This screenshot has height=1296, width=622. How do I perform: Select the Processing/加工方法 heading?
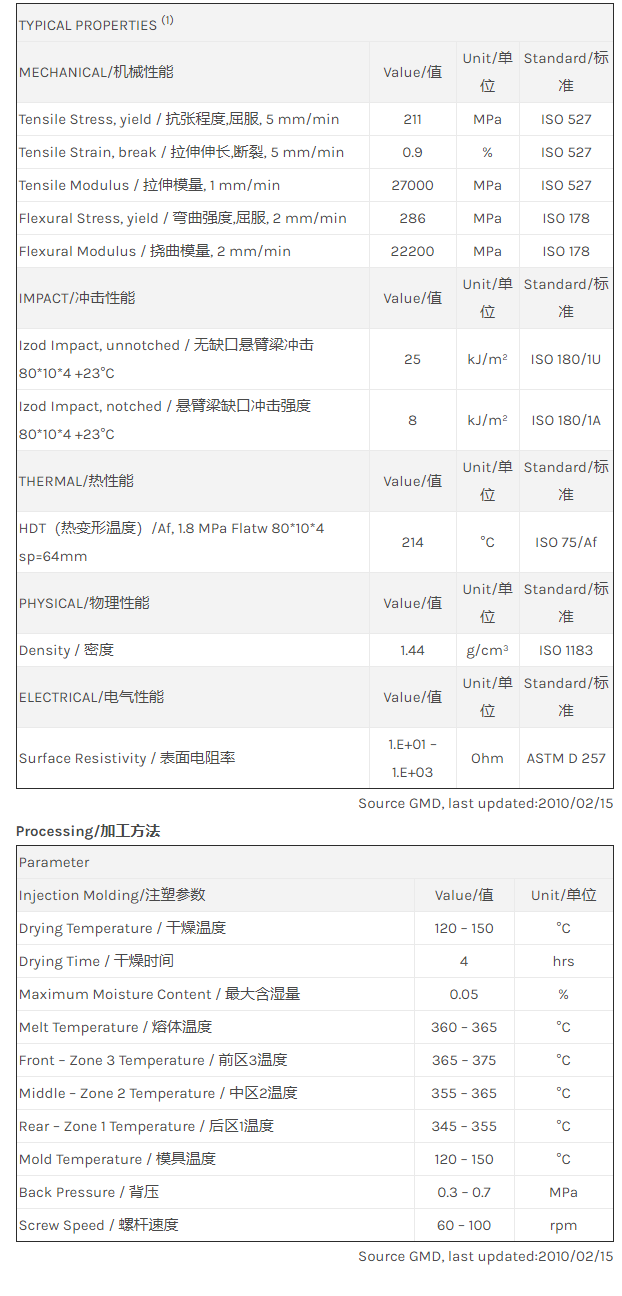(88, 831)
